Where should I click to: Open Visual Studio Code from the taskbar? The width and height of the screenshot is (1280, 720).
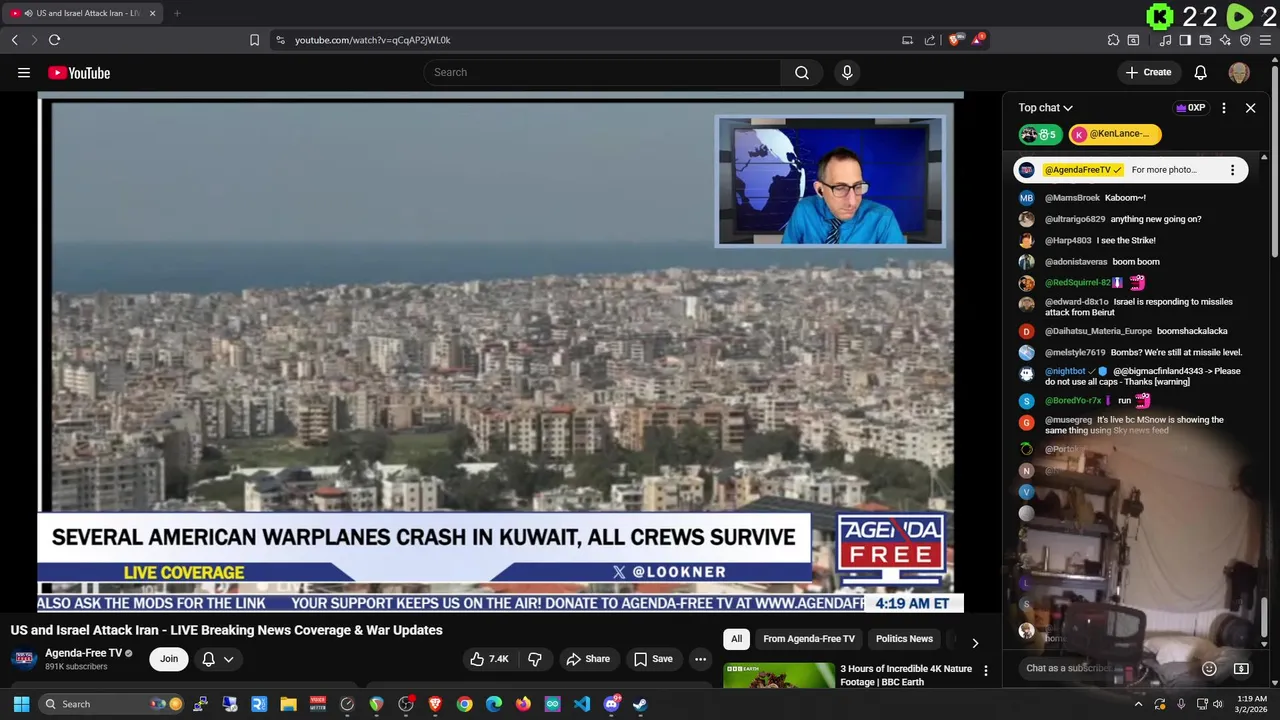pos(582,704)
